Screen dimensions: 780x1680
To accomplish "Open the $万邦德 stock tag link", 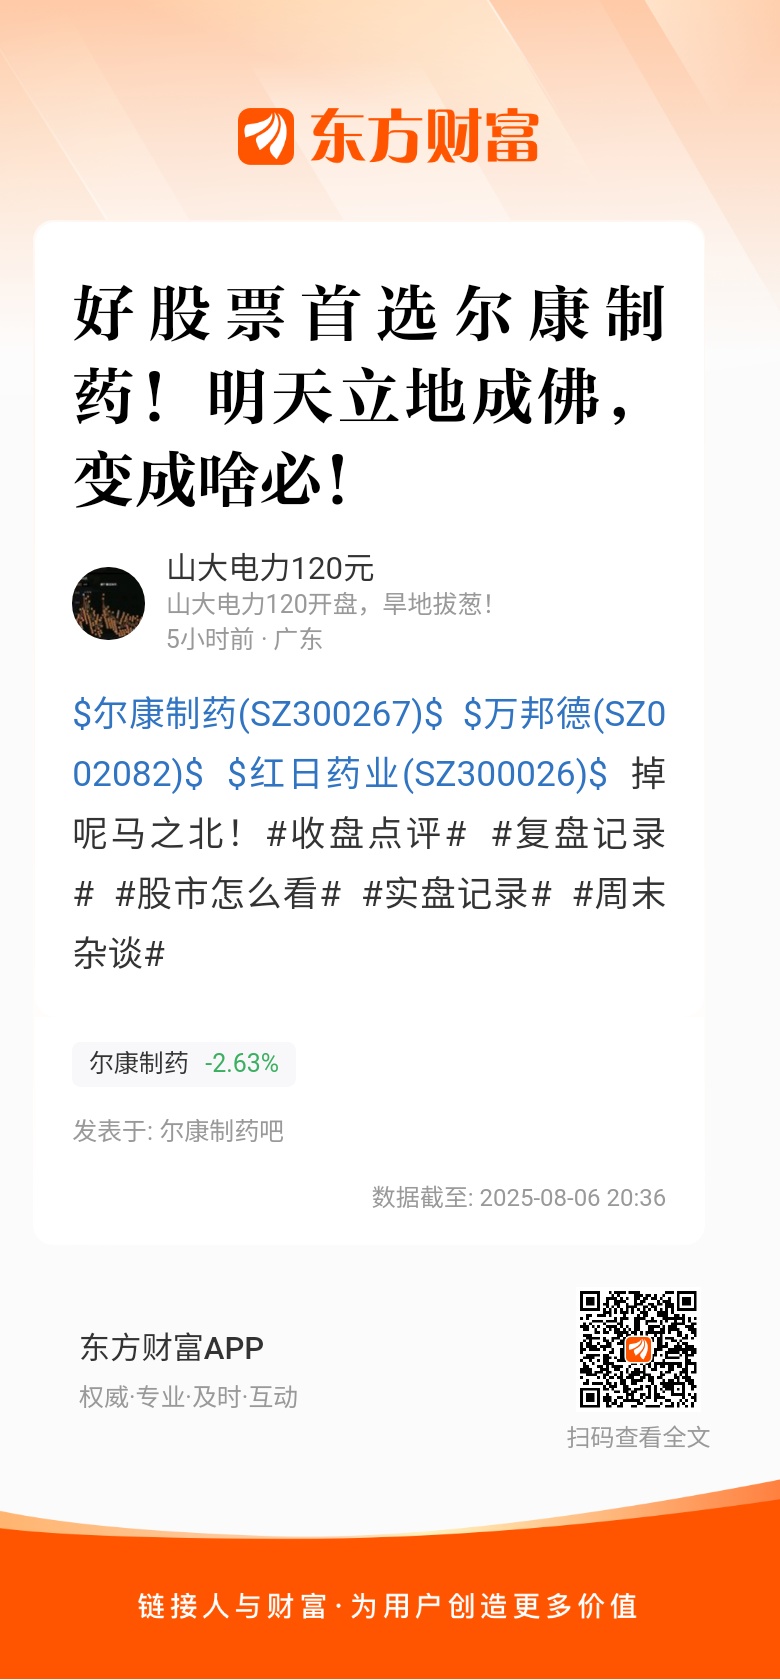I will [x=369, y=744].
